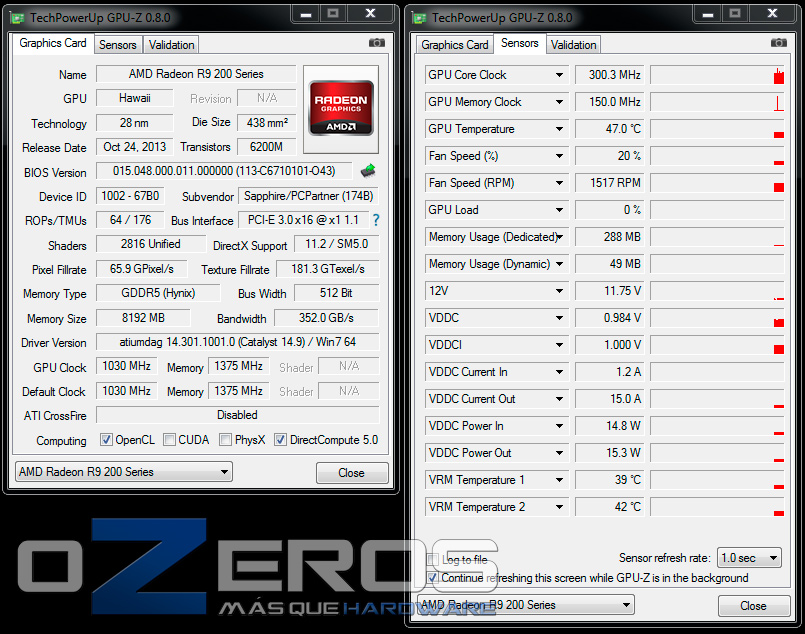Click the camera screenshot icon in Graphics Card window
Viewport: 805px width, 634px height.
377,43
